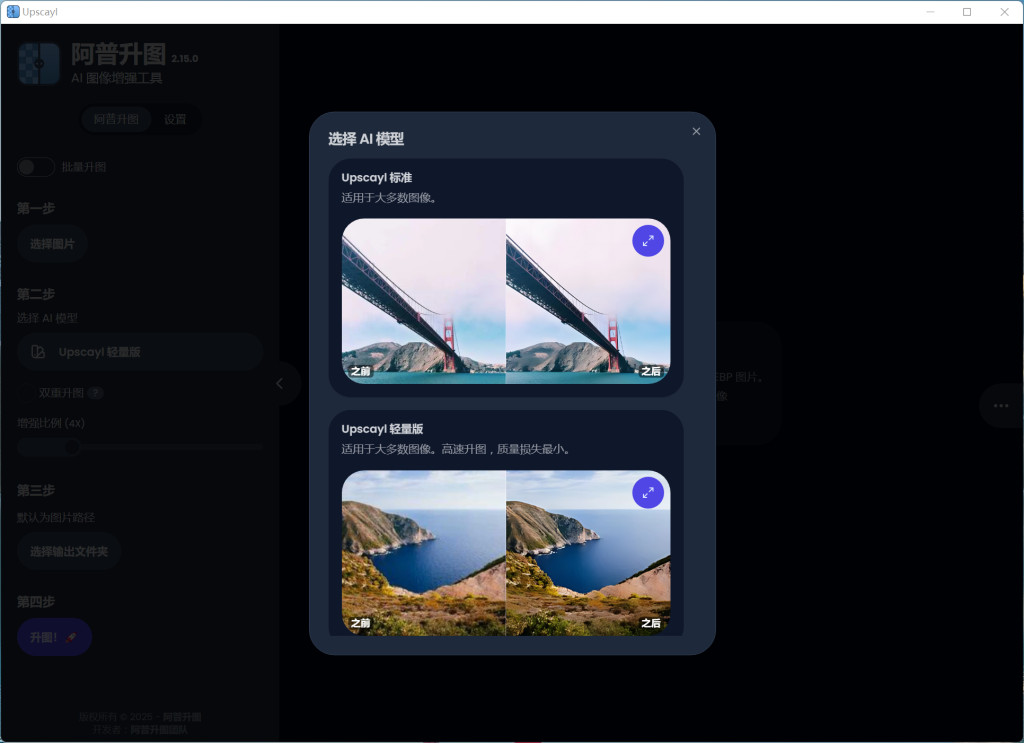Check the 双重升图 double upscale option

27,392
